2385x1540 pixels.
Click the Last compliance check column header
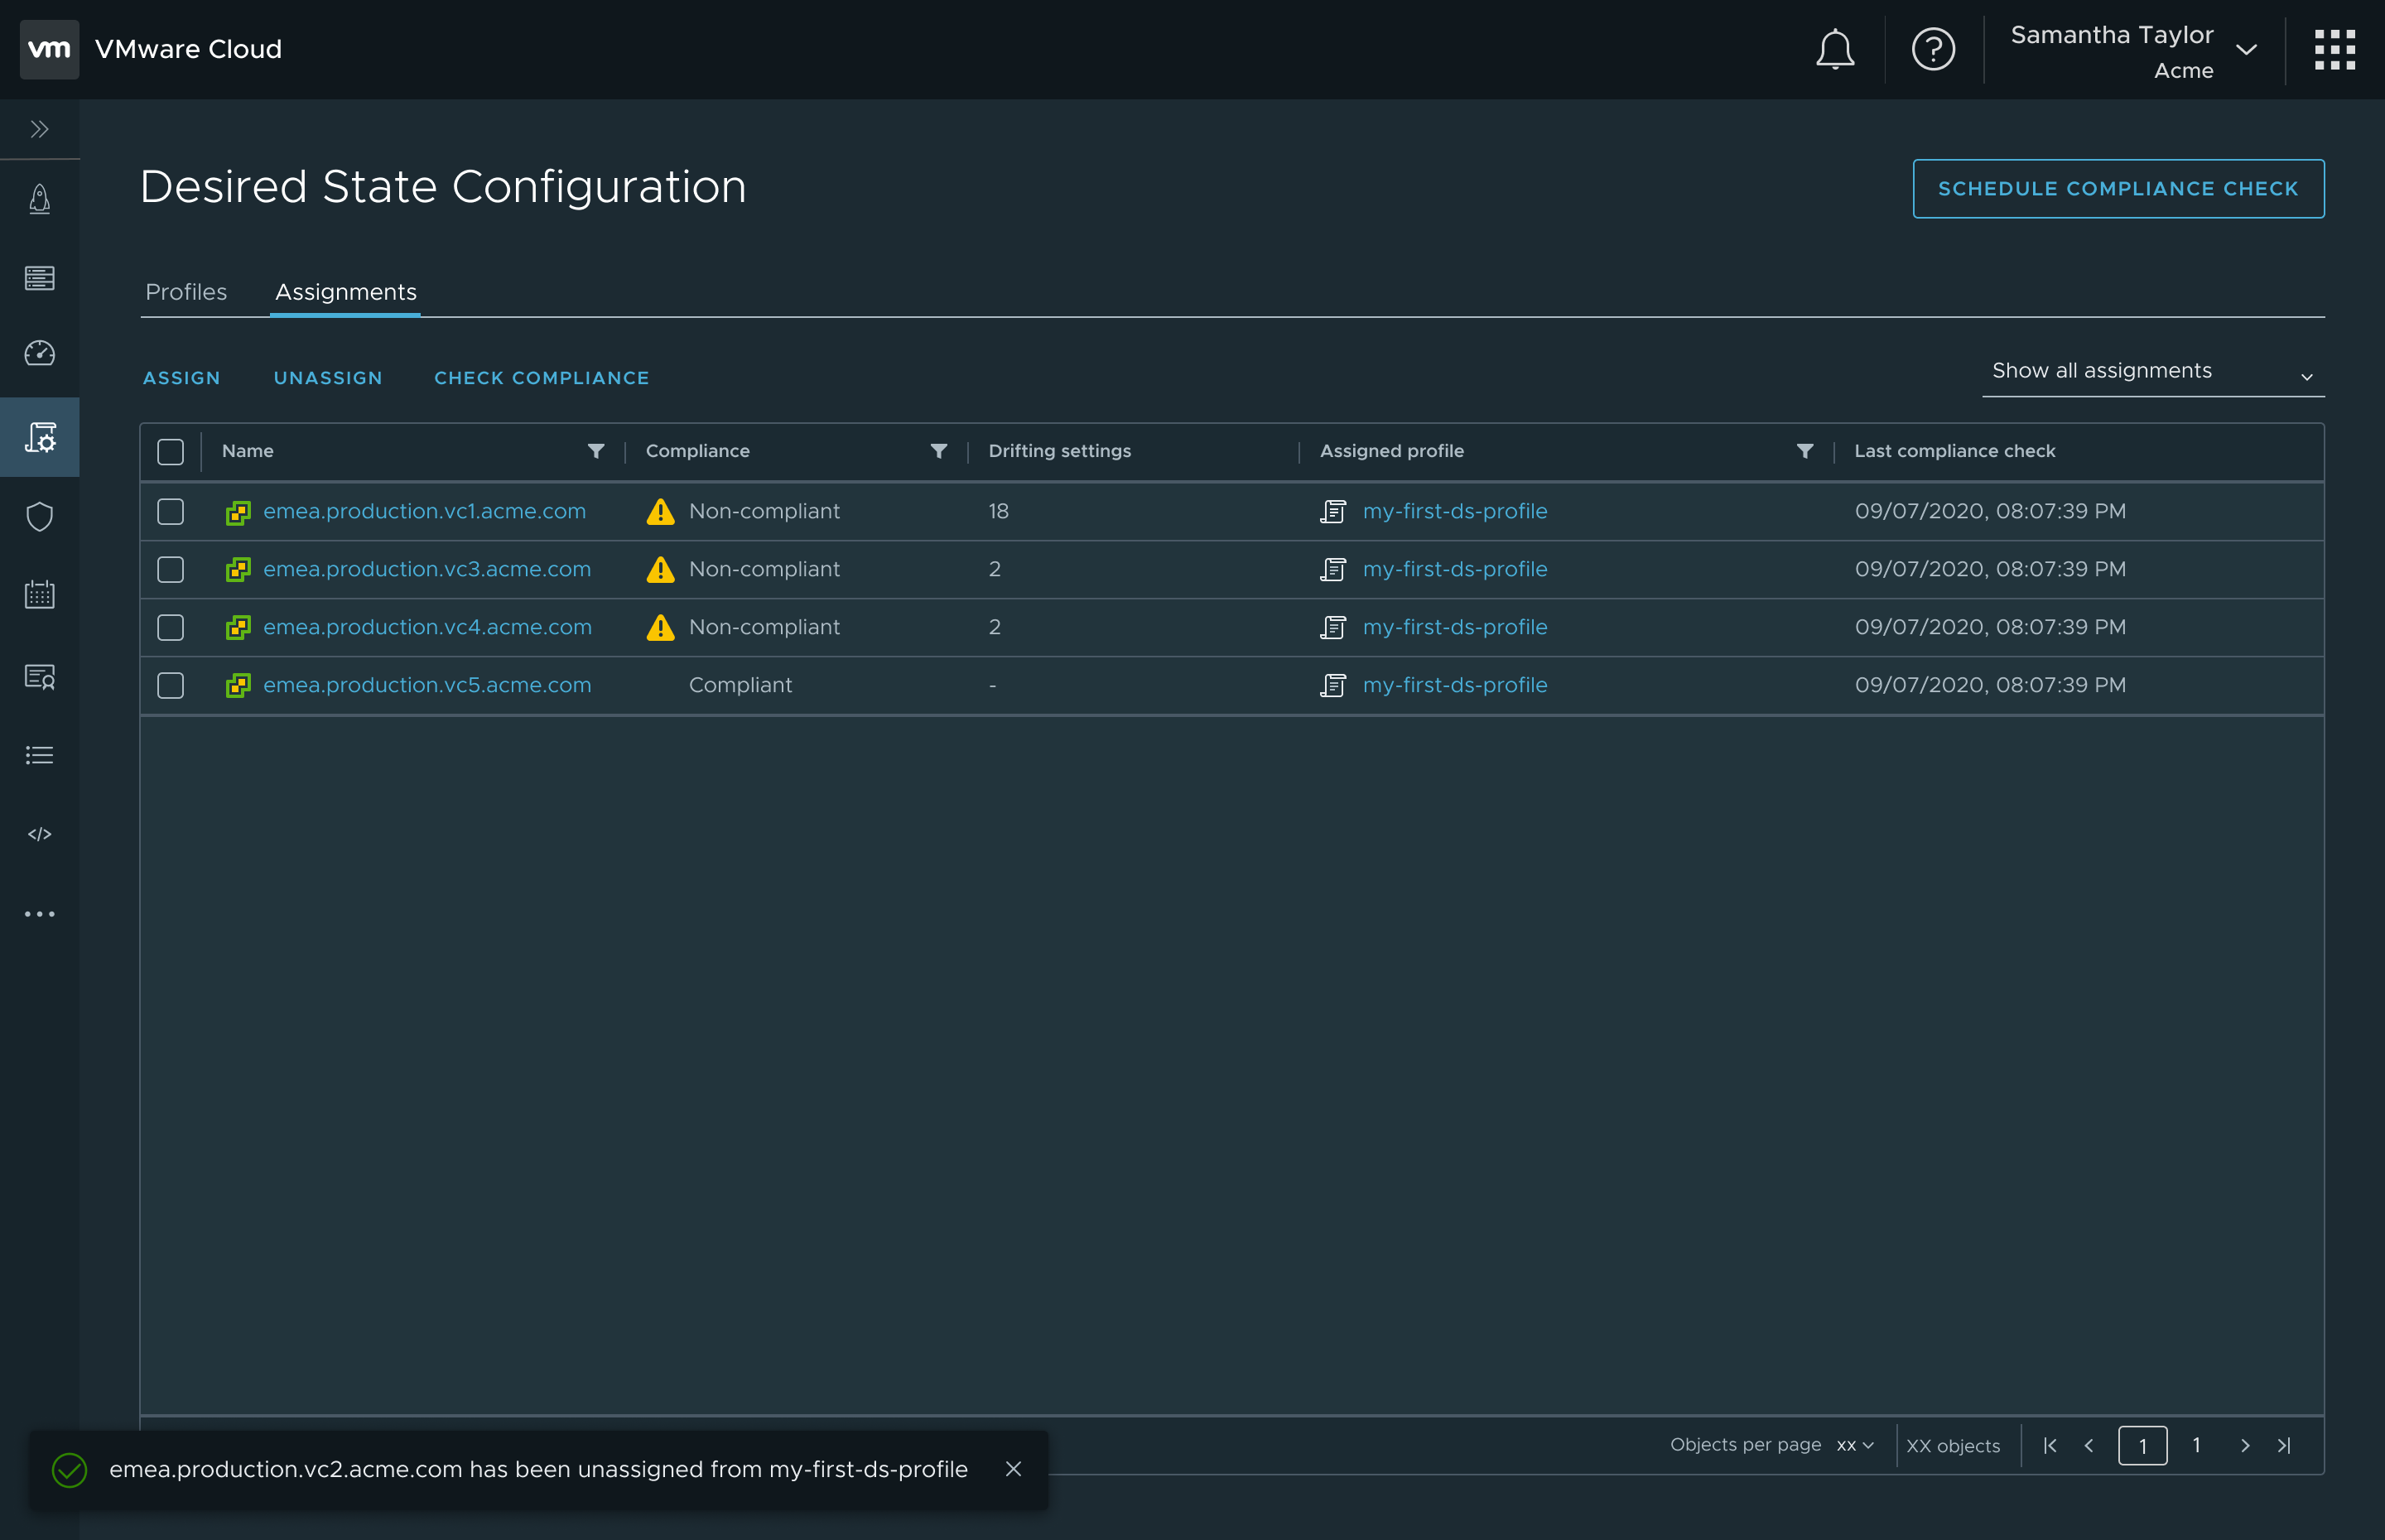(1954, 451)
